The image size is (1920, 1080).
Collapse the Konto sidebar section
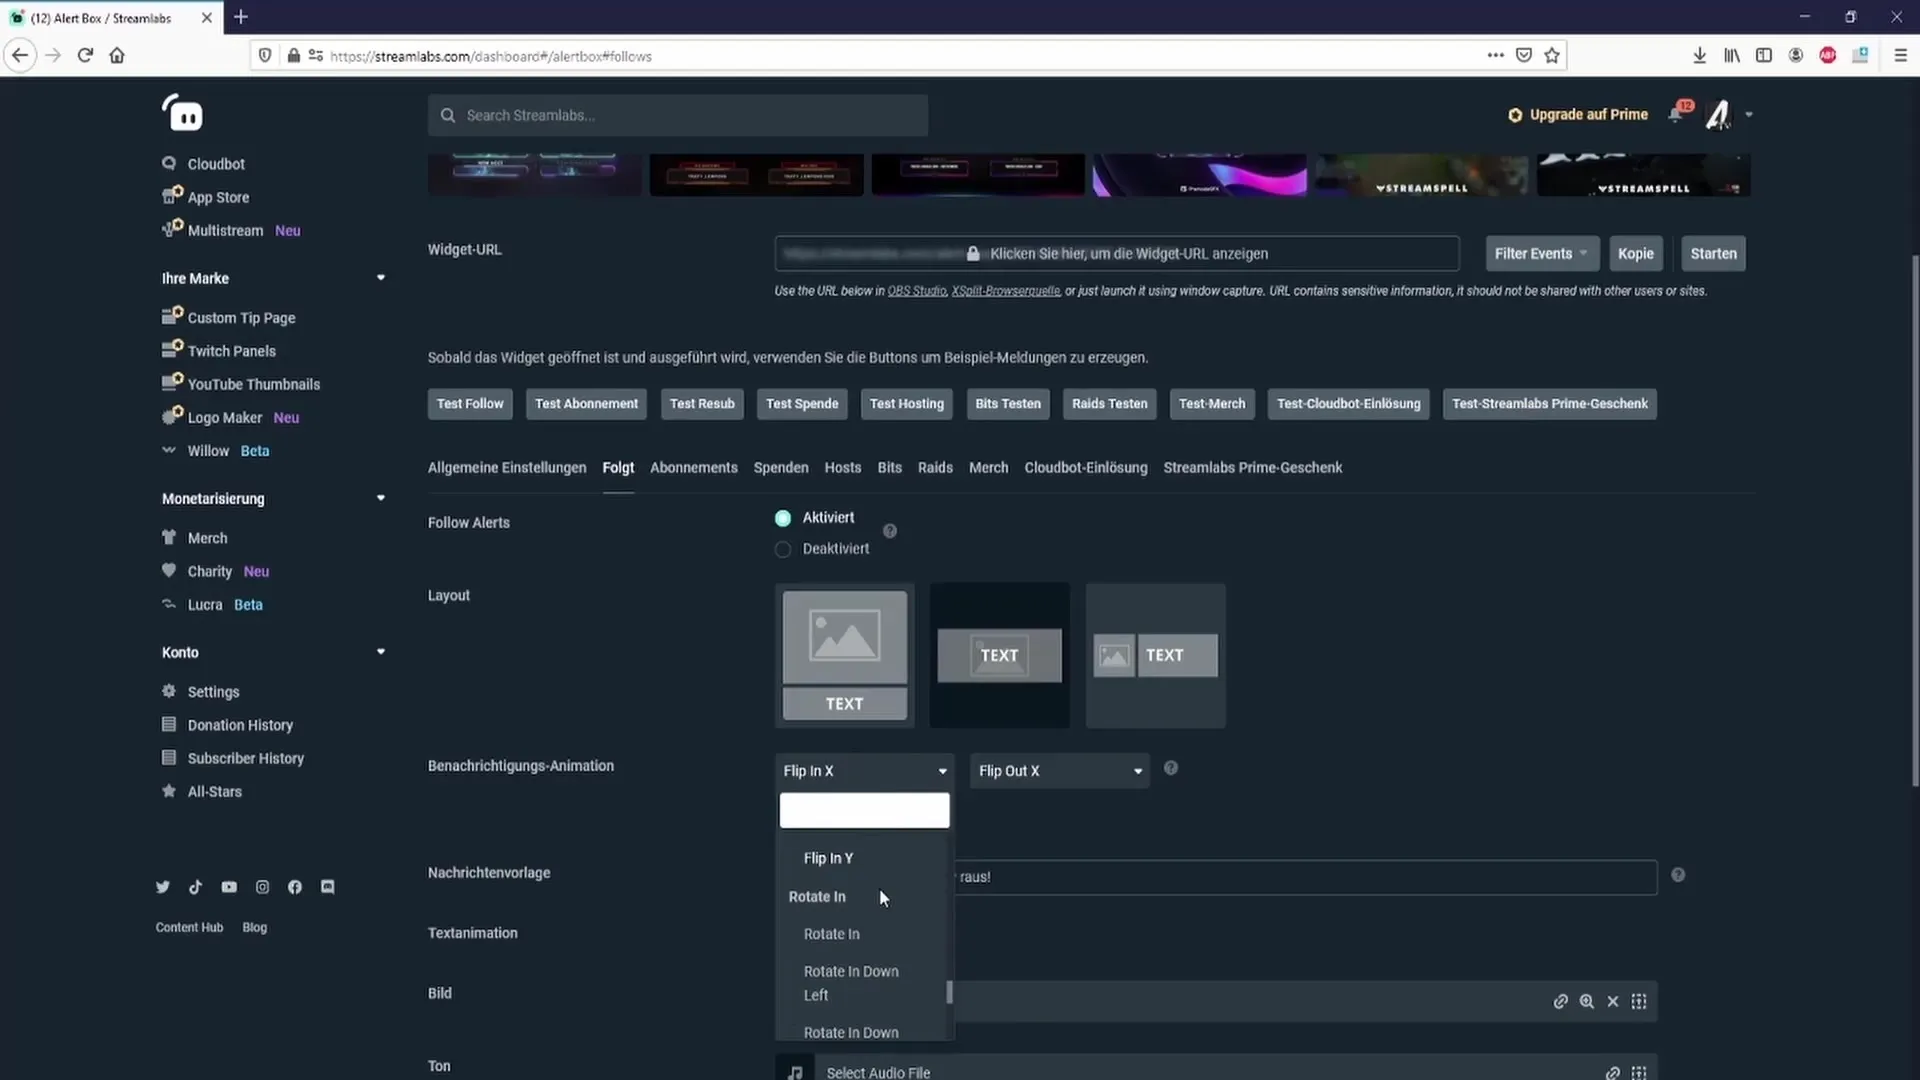381,652
